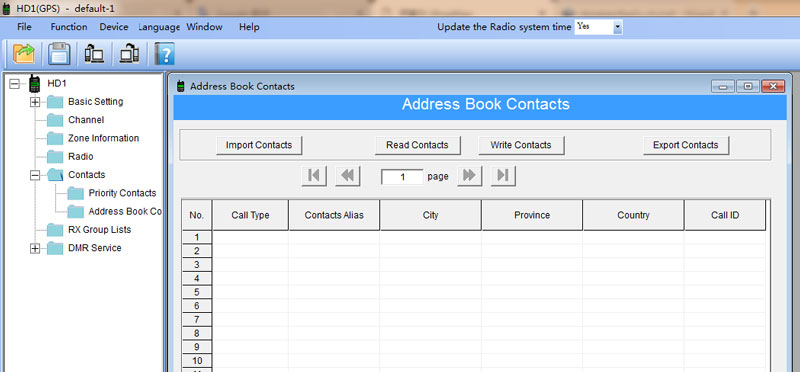This screenshot has height=372, width=800.
Task: Go to previous contacts page
Action: (x=348, y=176)
